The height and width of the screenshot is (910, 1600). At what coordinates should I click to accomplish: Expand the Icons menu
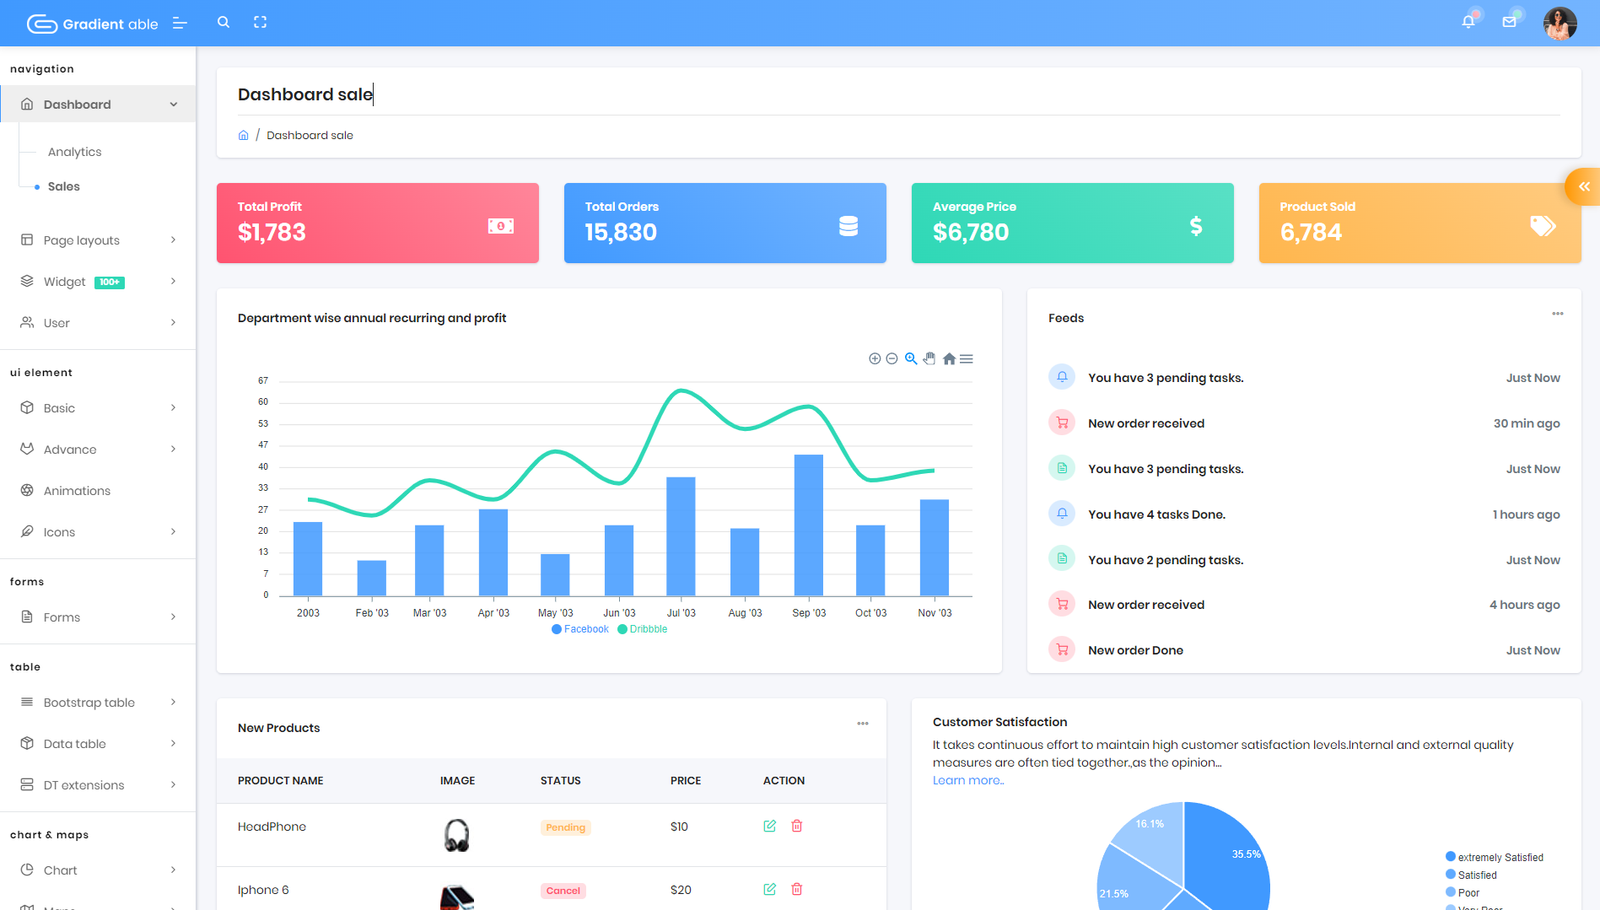[98, 532]
